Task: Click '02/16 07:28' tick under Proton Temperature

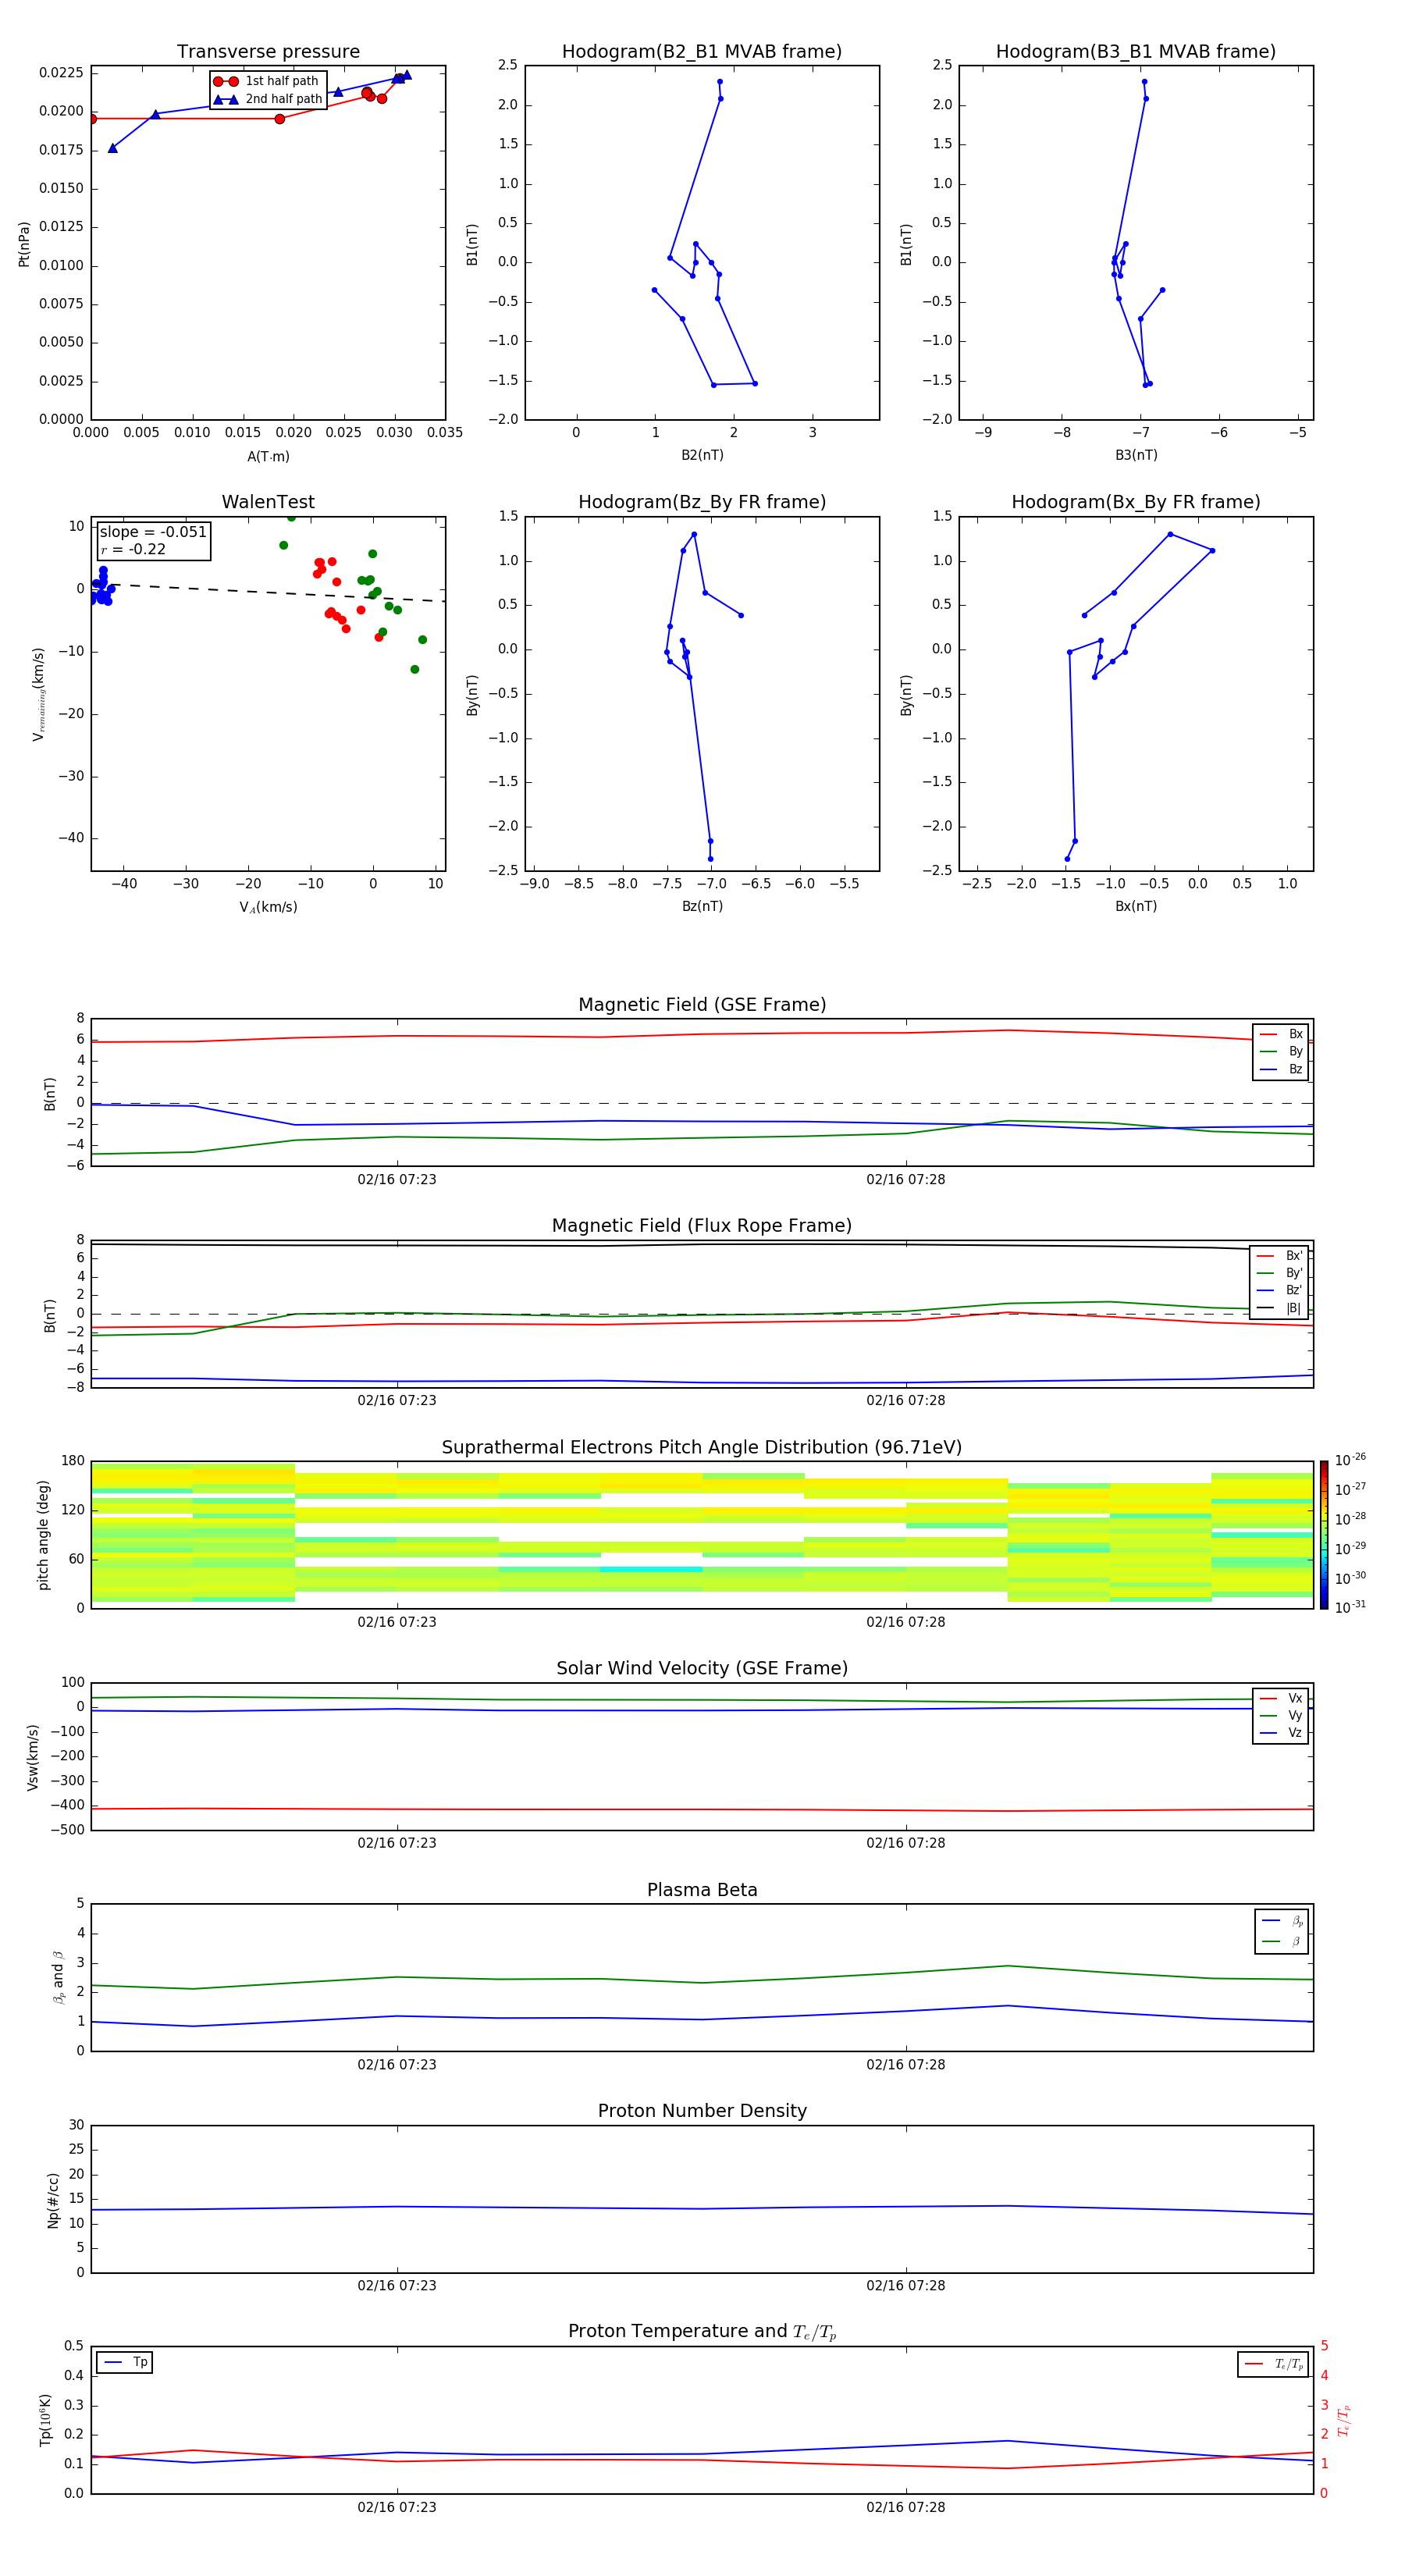Action: pos(906,2507)
